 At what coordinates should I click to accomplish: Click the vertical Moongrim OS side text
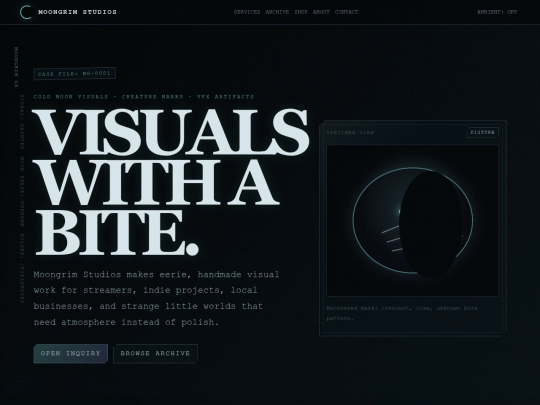pos(16,67)
